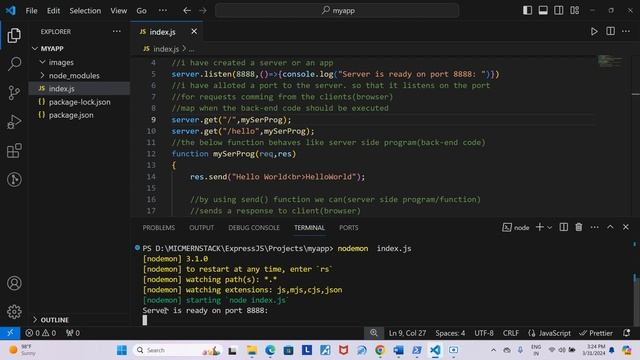Click the taskbar Search box

click(x=179, y=350)
